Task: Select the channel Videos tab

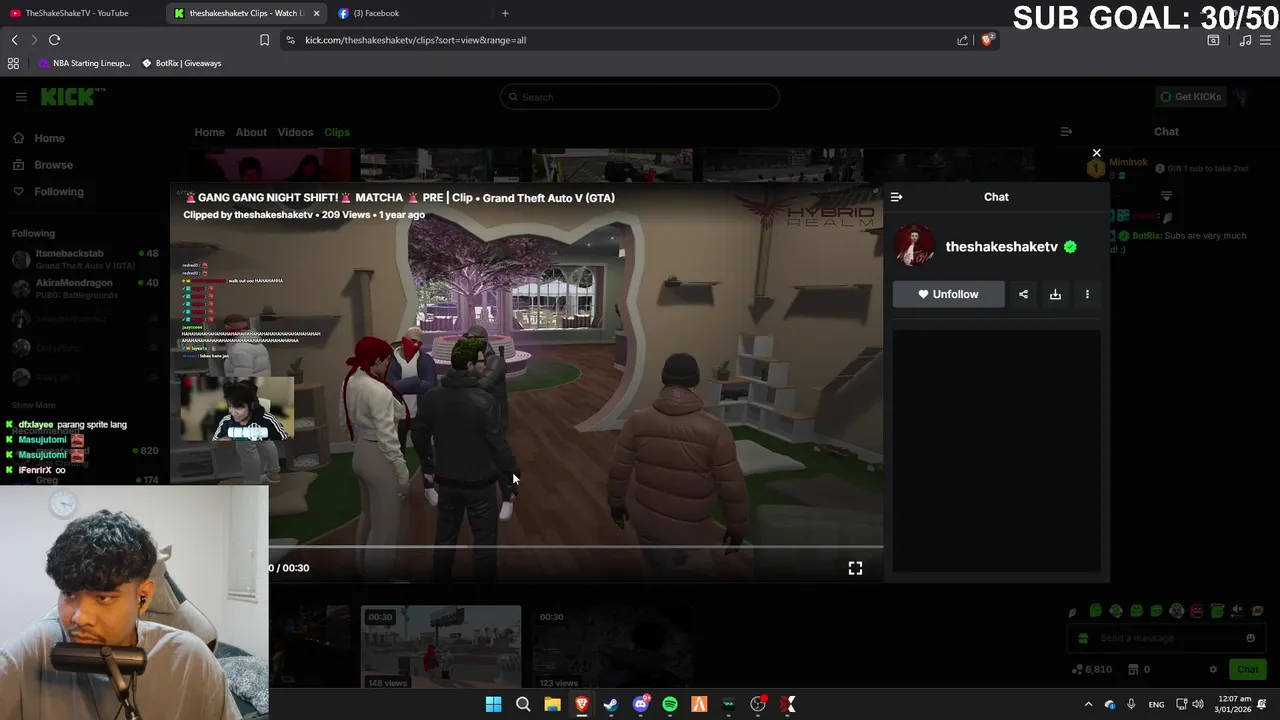Action: coord(295,132)
